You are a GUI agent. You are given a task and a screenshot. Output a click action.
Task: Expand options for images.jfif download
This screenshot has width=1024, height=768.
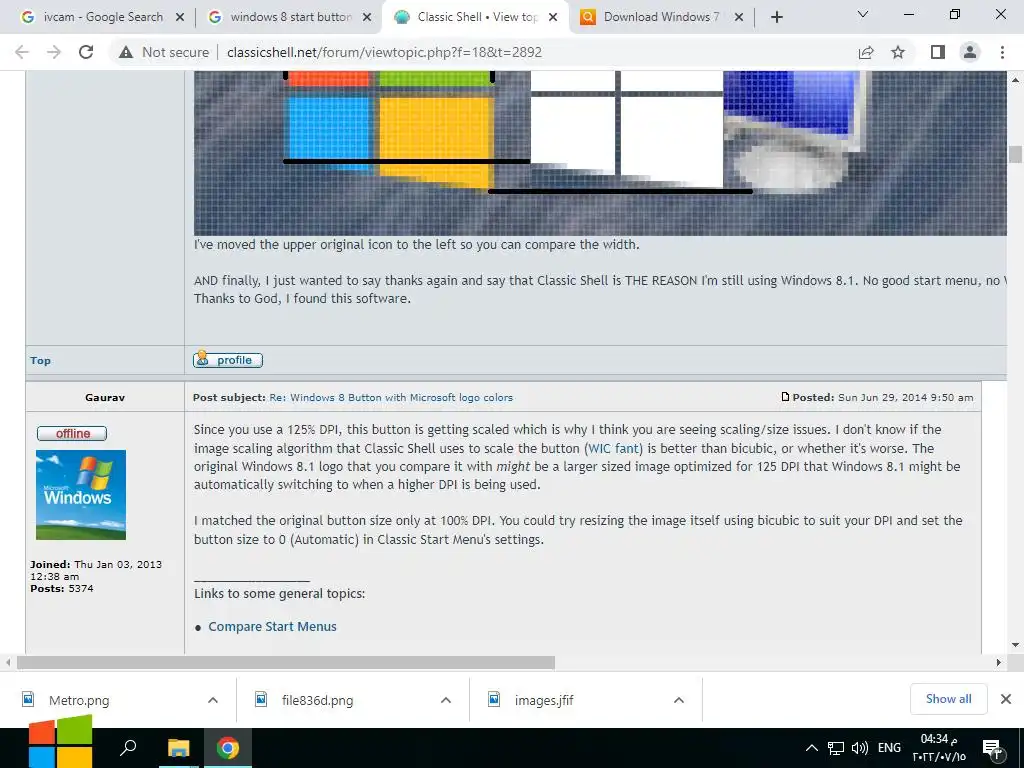pyautogui.click(x=679, y=700)
